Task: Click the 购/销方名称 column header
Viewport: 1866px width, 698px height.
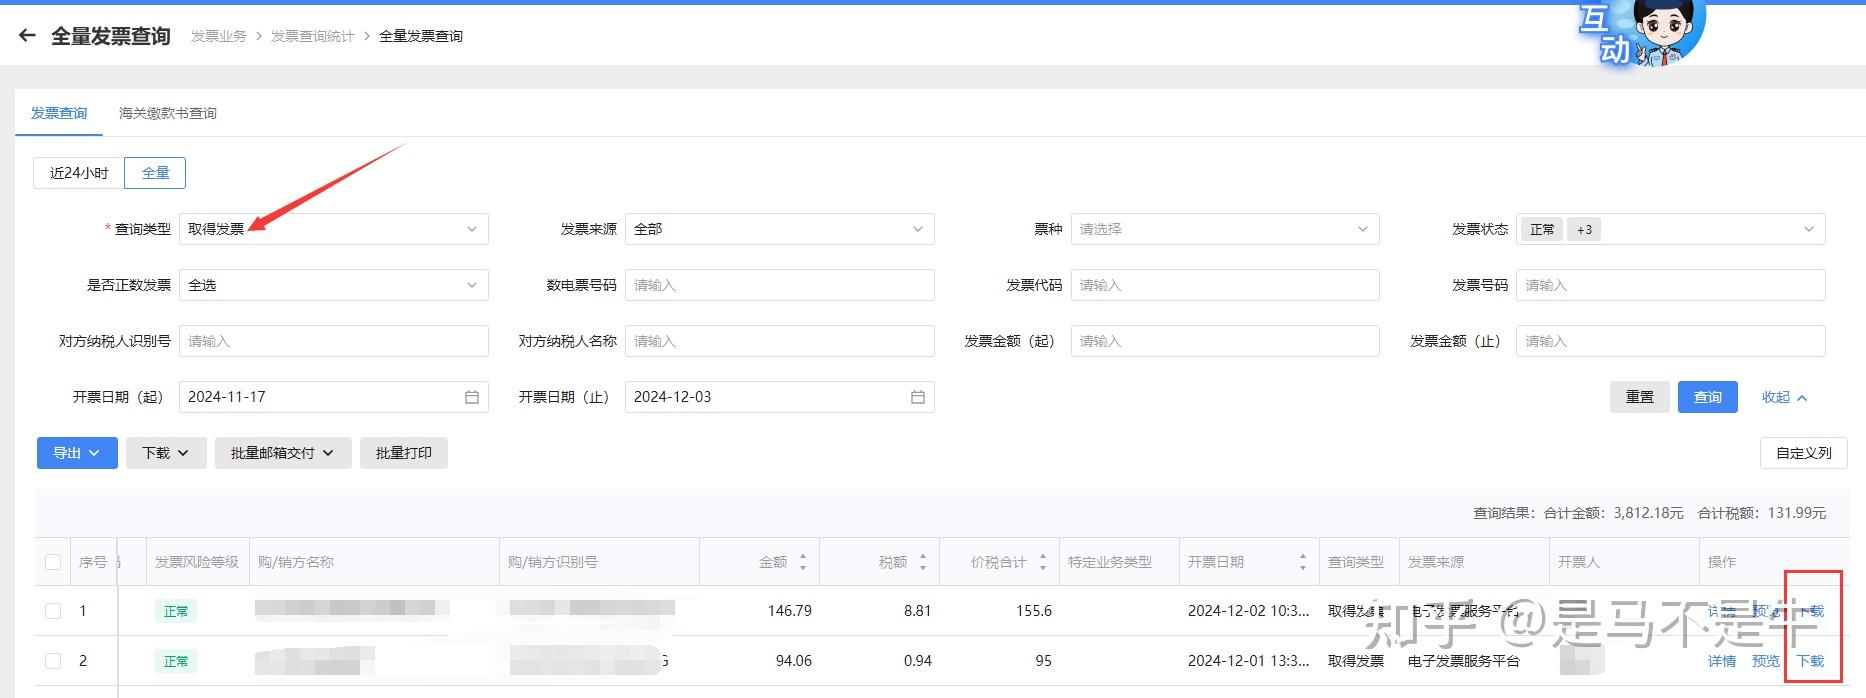Action: click(296, 562)
